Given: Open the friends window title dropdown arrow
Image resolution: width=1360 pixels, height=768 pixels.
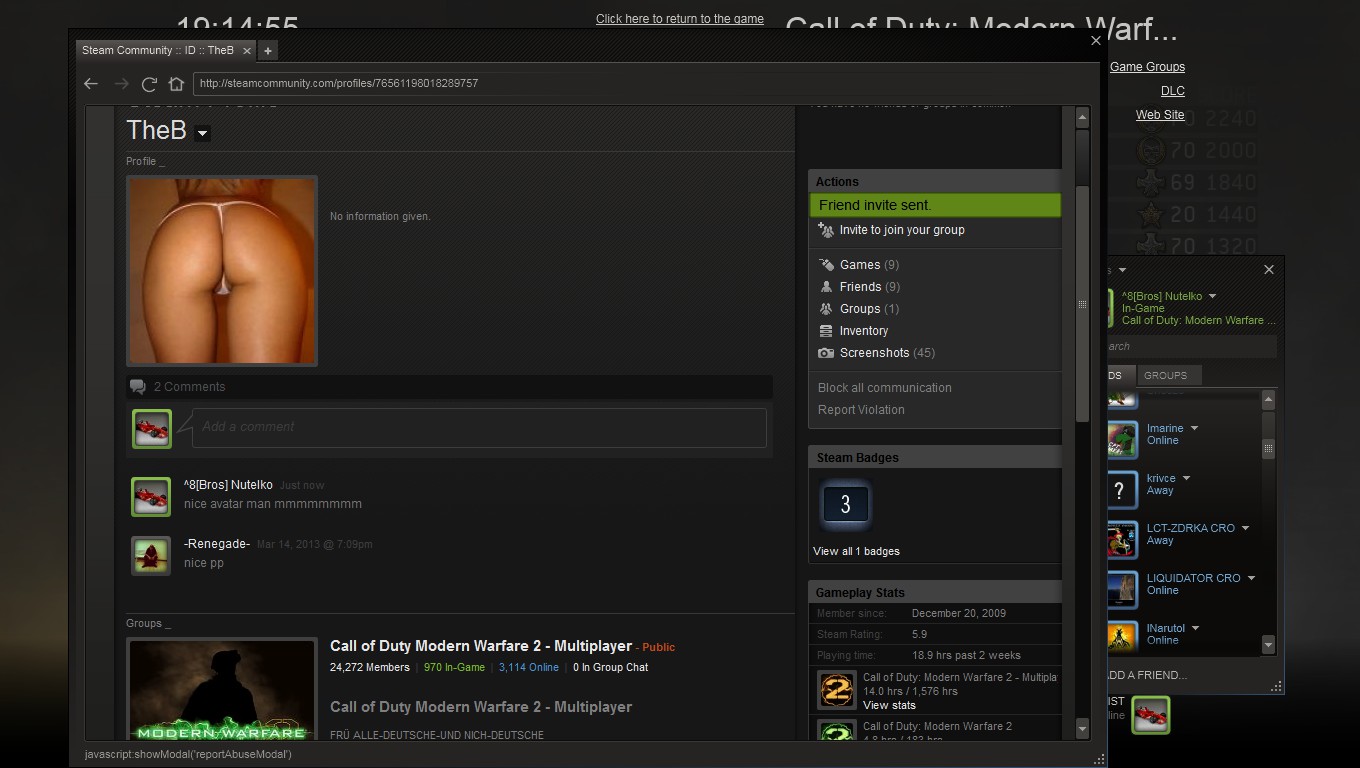Looking at the screenshot, I should click(1122, 270).
